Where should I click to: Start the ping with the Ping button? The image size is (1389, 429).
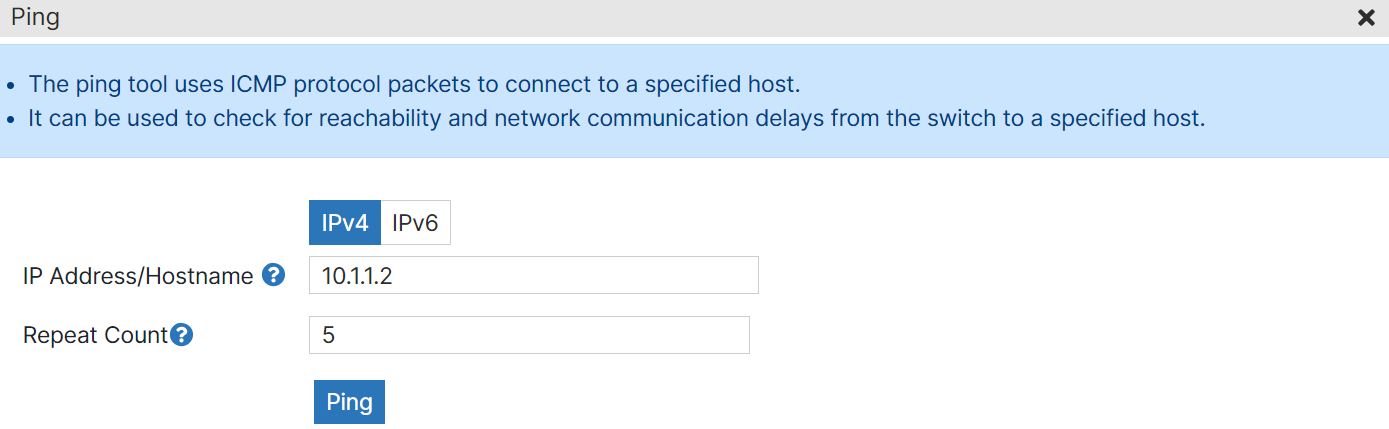coord(349,402)
